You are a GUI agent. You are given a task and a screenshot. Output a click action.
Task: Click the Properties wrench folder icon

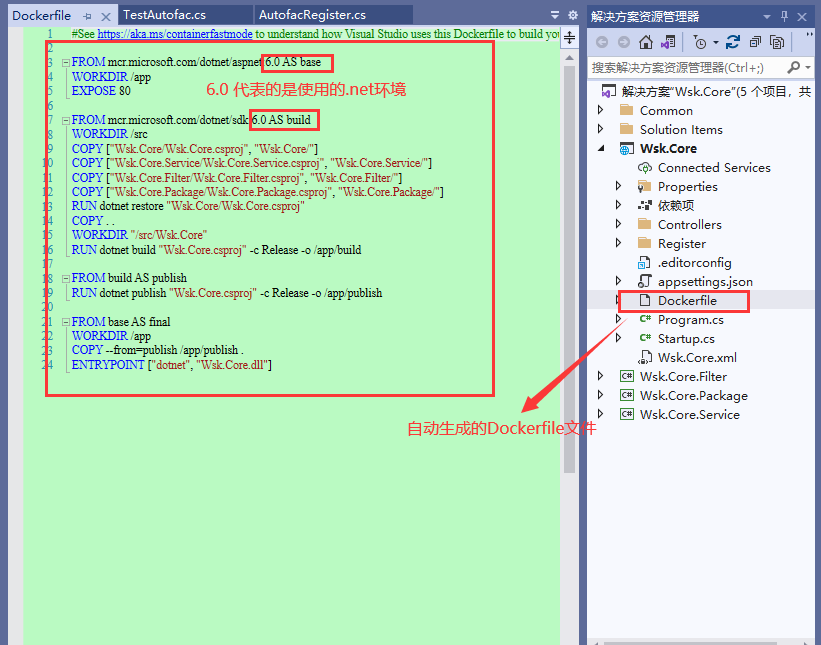[x=645, y=186]
